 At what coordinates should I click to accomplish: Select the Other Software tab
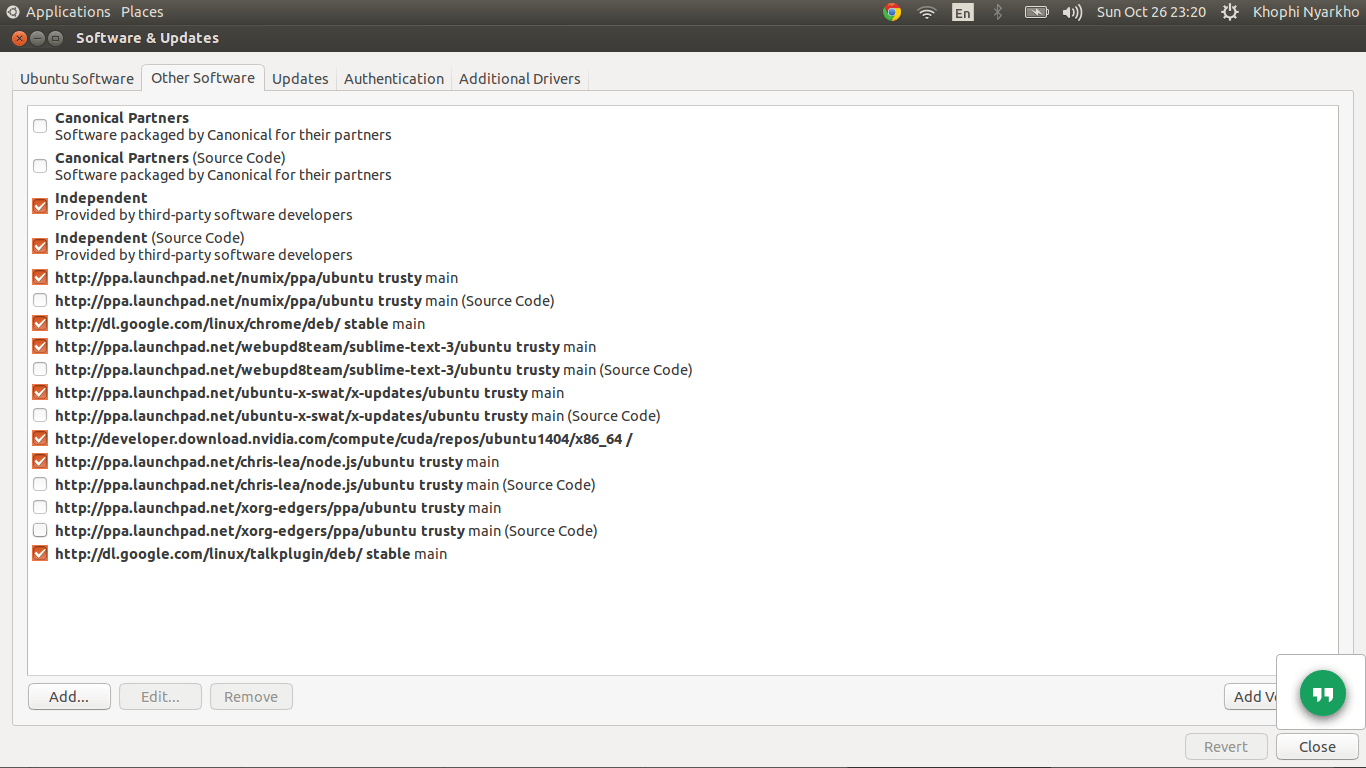click(x=203, y=78)
